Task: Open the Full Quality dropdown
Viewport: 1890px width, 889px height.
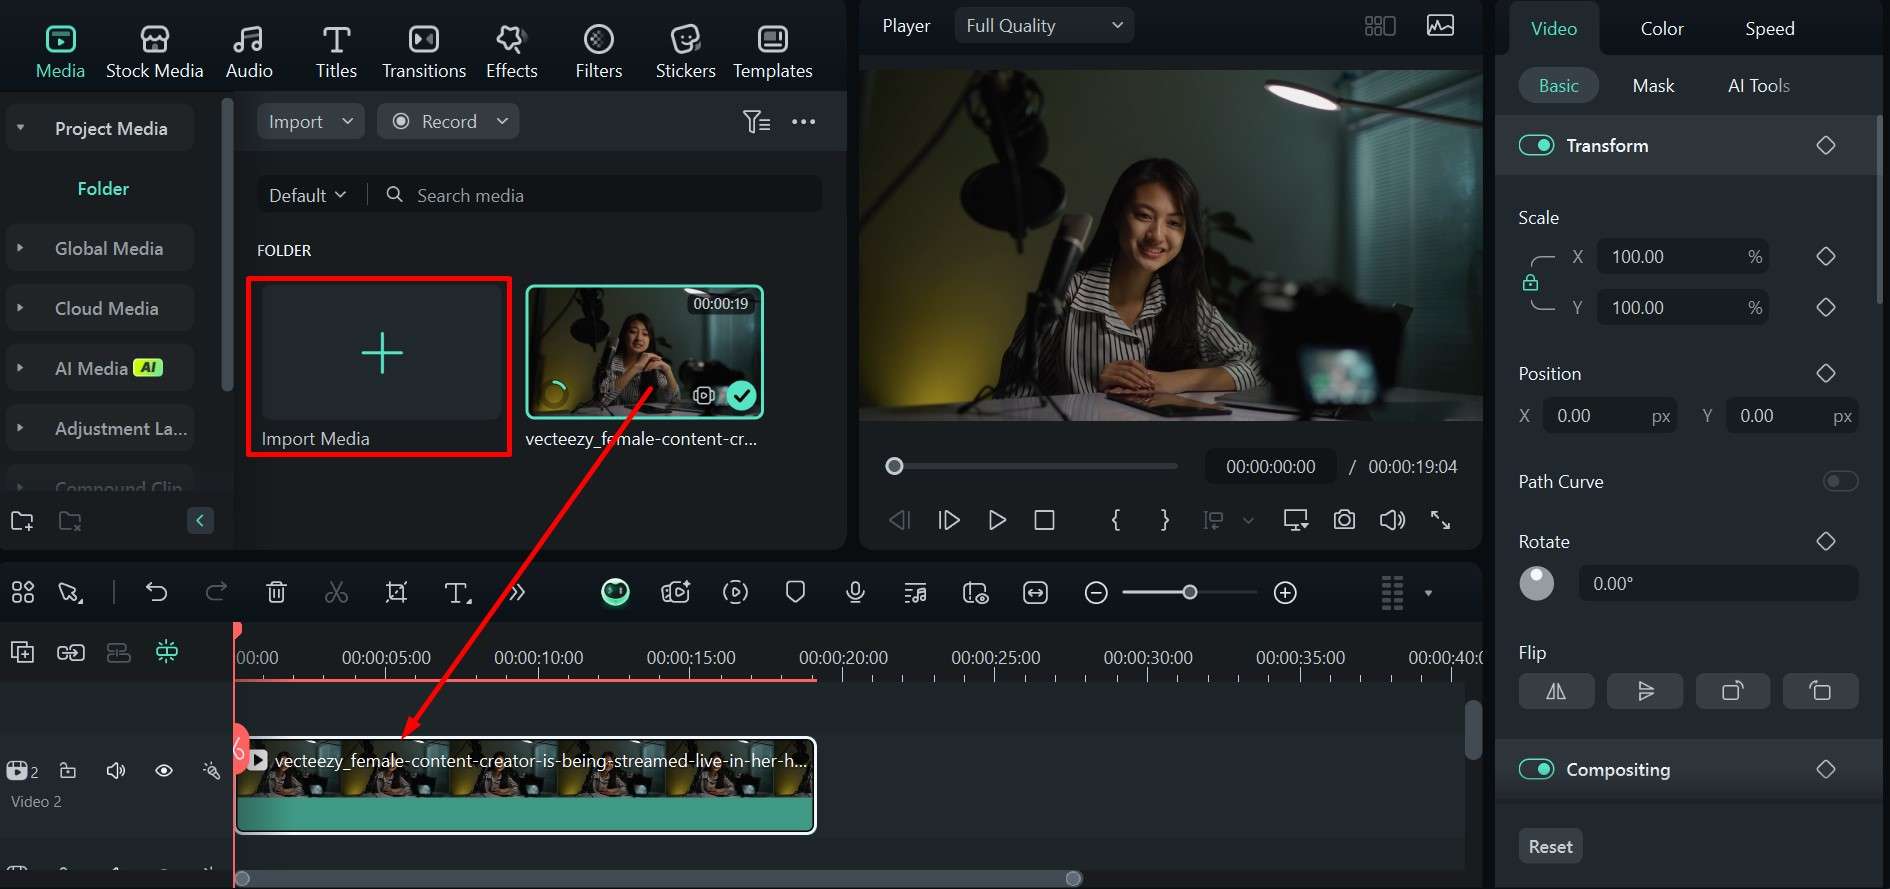Action: point(1043,26)
